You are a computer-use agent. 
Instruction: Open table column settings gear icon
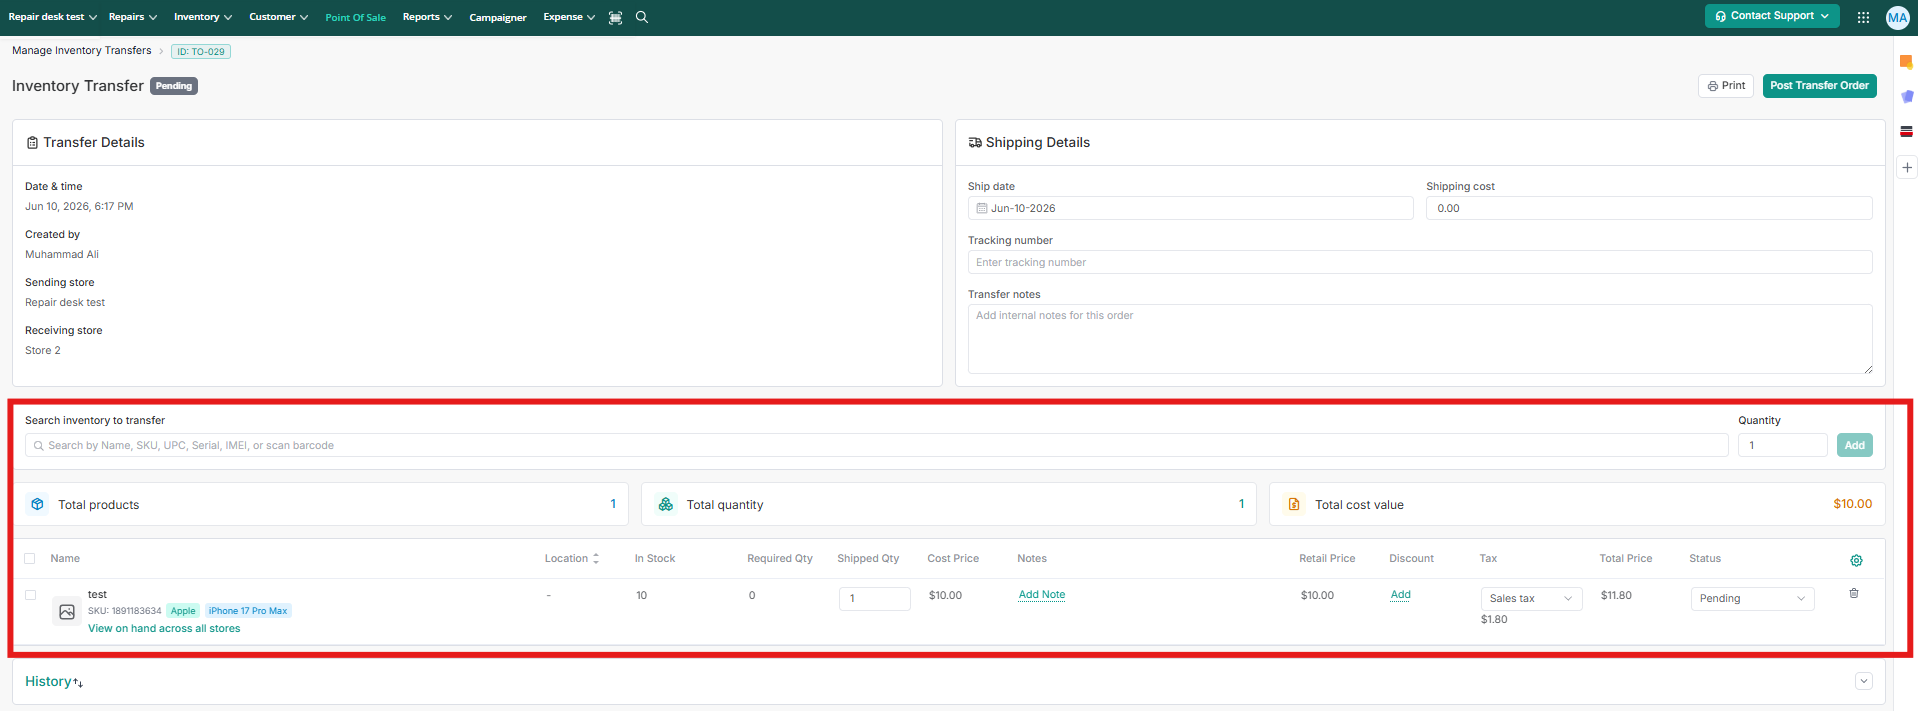(x=1856, y=560)
